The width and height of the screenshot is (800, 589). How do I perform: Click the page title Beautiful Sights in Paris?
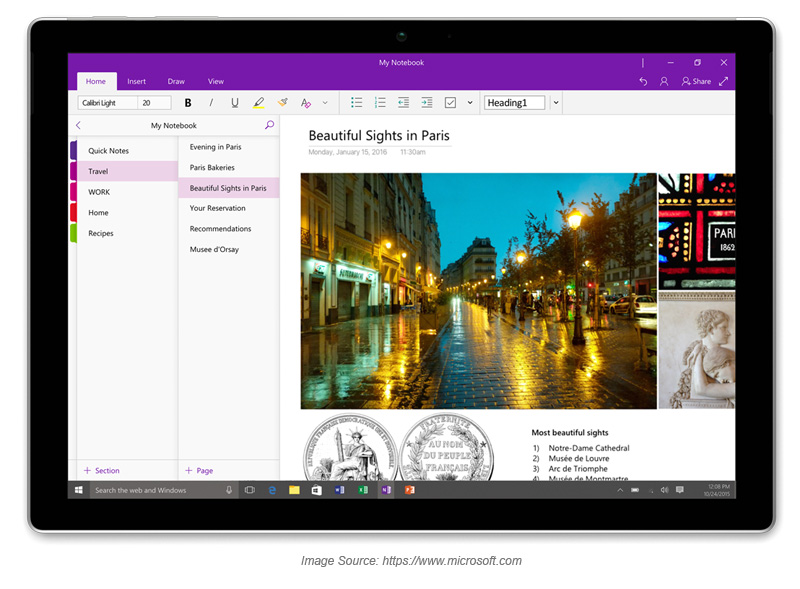[379, 135]
